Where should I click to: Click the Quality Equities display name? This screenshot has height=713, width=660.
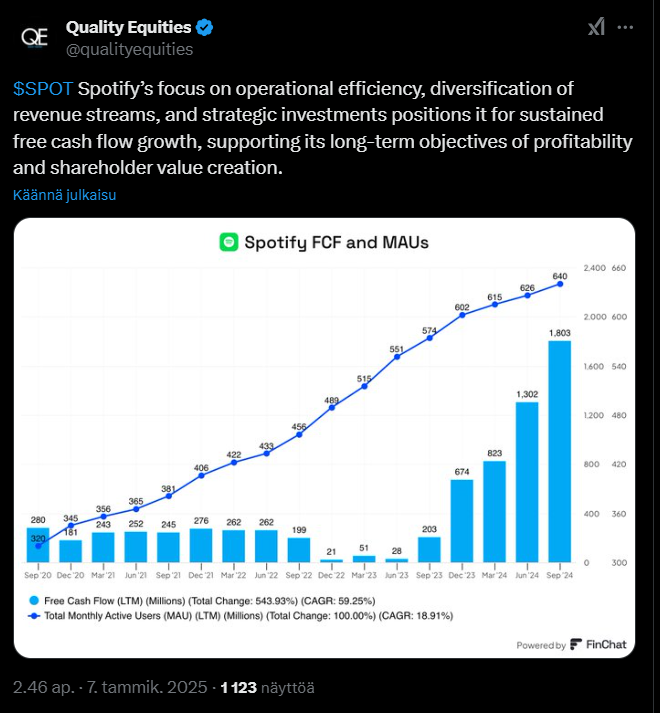128,27
